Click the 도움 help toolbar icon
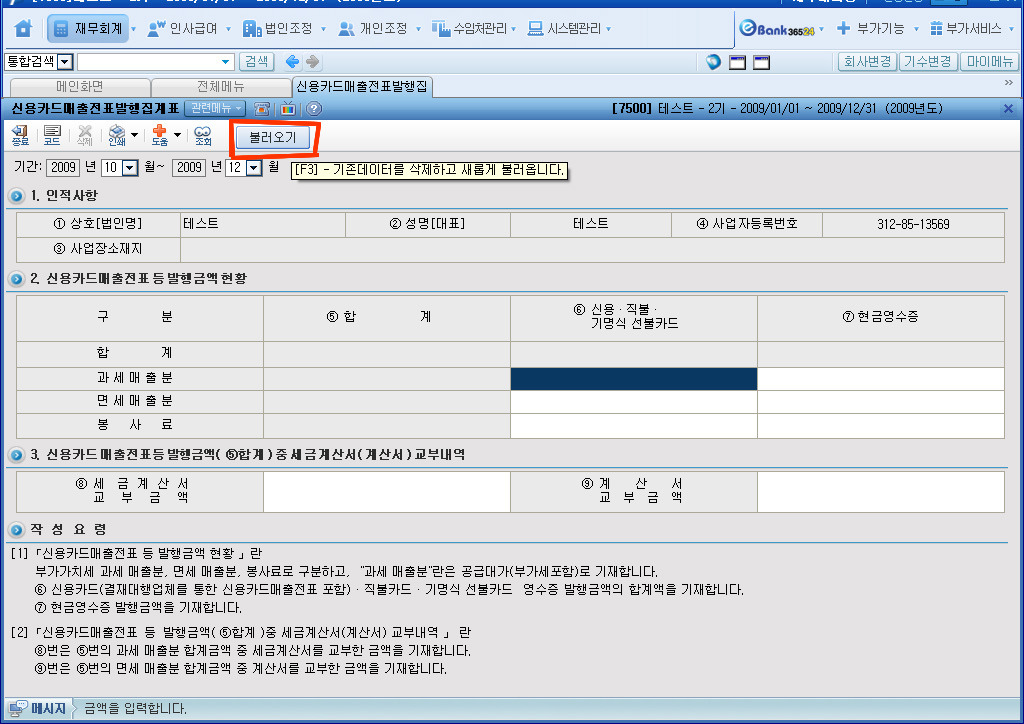Viewport: 1024px width, 724px height. (x=160, y=135)
